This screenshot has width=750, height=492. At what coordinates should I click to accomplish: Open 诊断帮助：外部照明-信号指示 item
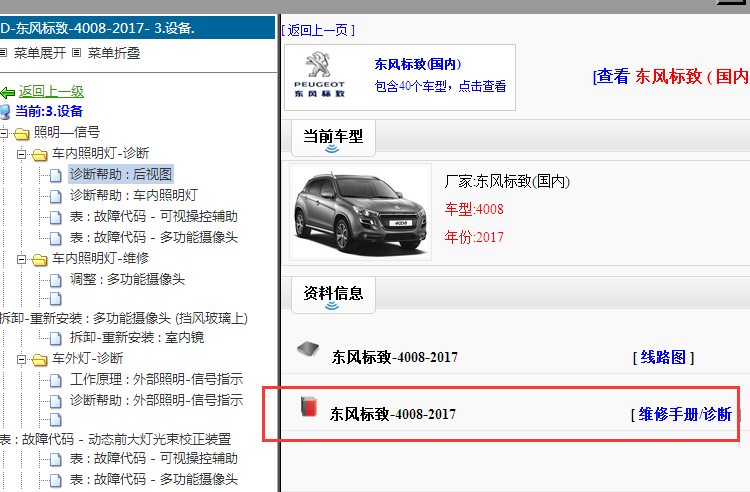pyautogui.click(x=156, y=400)
